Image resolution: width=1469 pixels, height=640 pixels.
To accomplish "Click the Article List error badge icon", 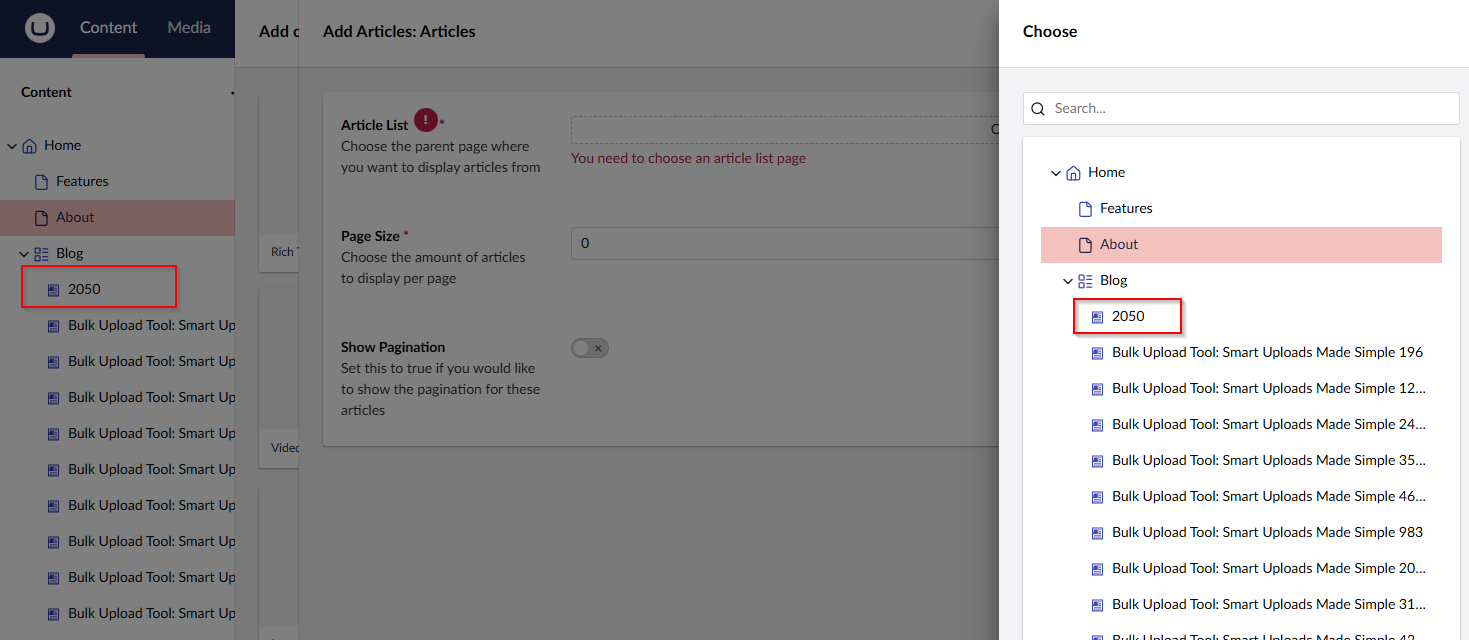I will coord(426,120).
